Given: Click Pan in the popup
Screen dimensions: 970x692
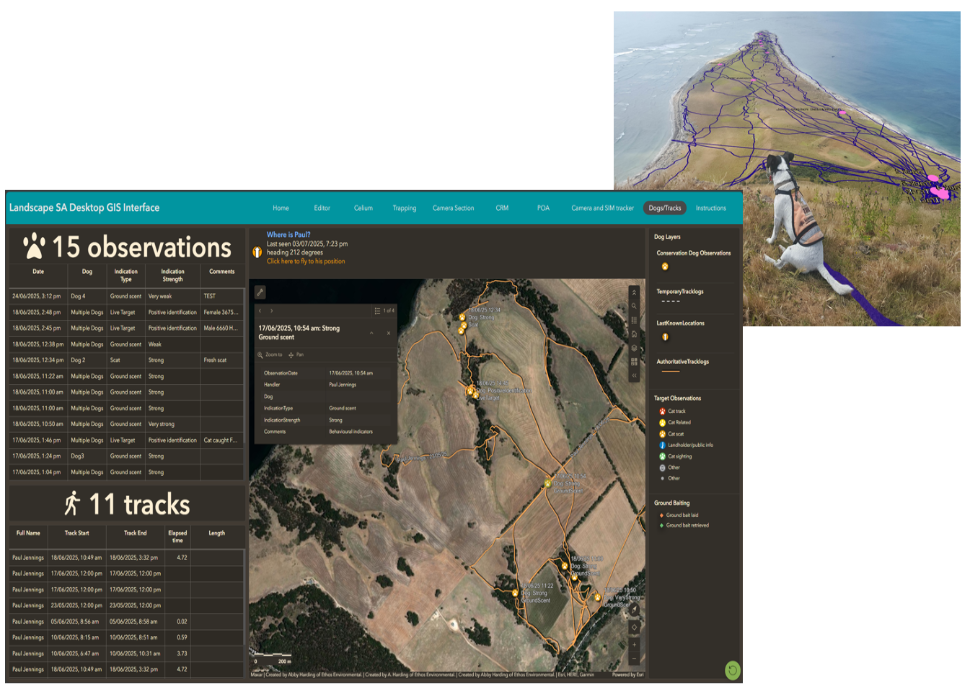Looking at the screenshot, I should click(296, 355).
